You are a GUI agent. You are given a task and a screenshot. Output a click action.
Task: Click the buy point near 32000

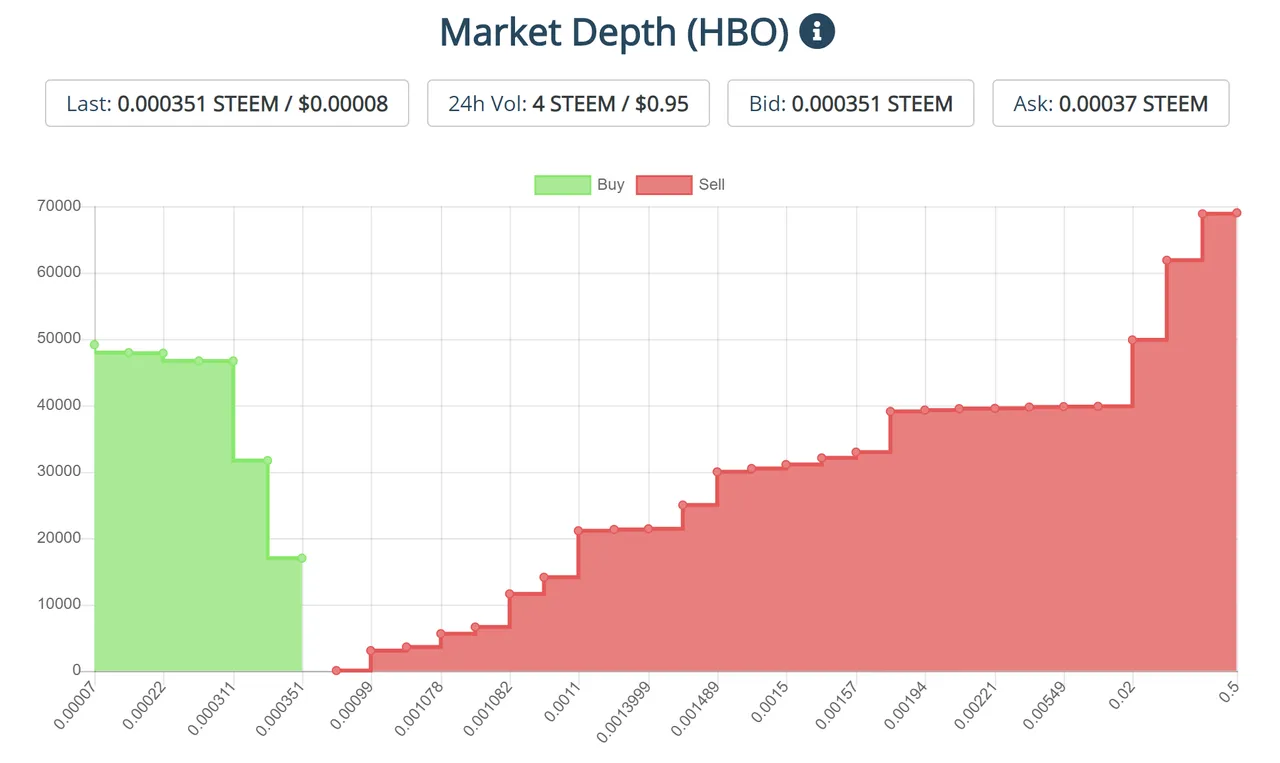coord(267,460)
